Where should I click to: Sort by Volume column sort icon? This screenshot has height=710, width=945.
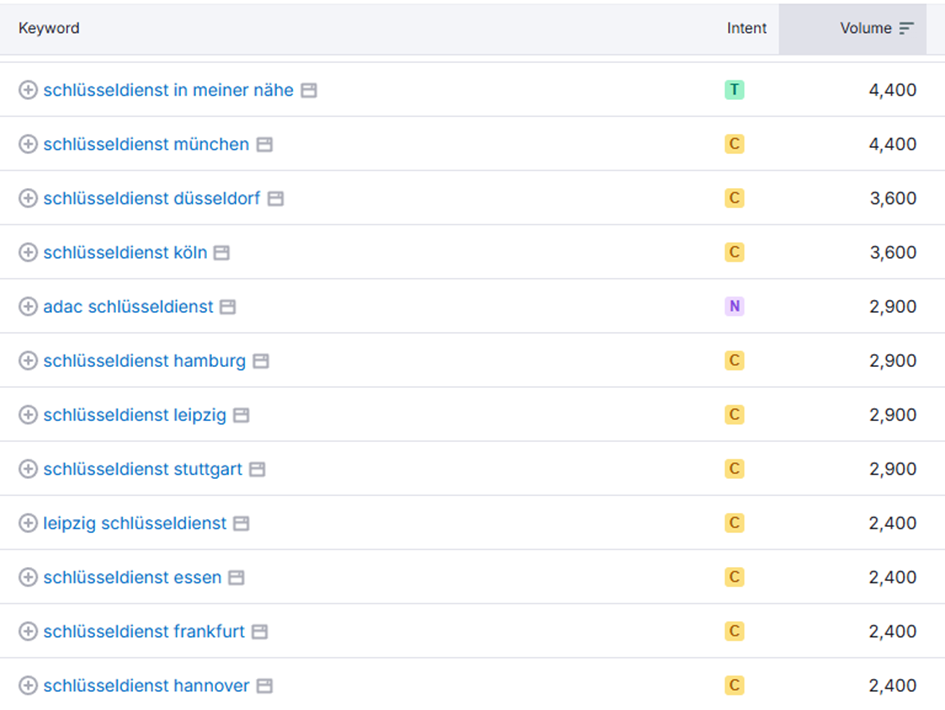coord(906,28)
